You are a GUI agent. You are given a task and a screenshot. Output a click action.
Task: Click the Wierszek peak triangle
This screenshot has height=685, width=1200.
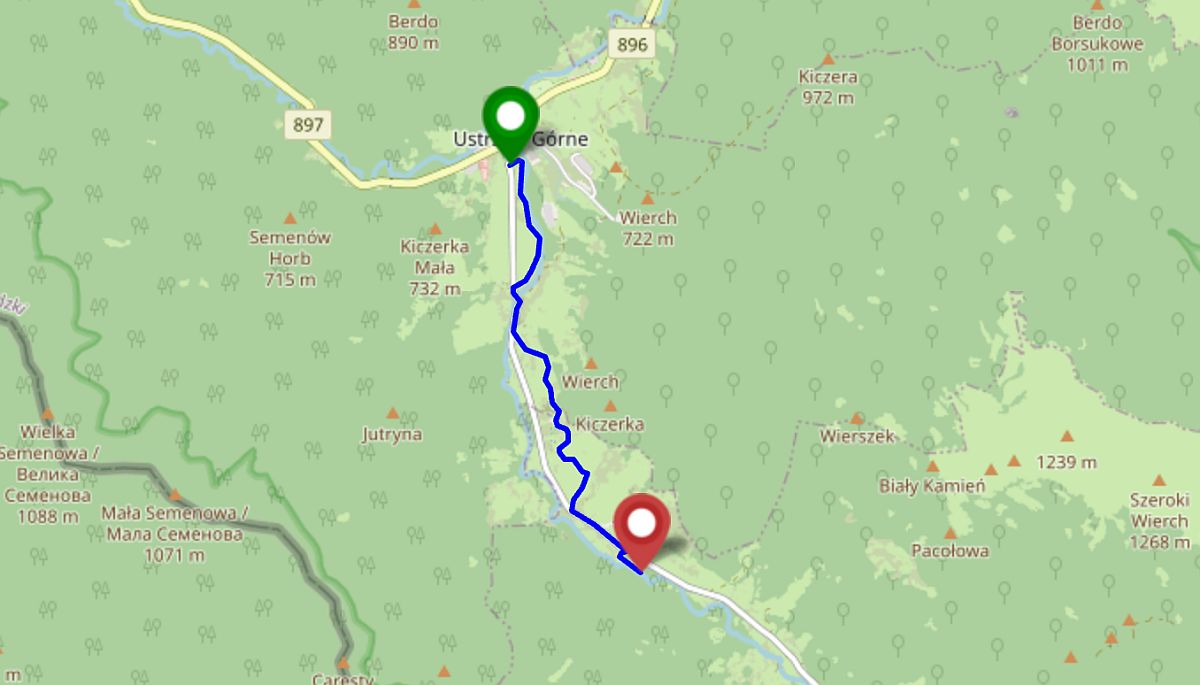(856, 418)
